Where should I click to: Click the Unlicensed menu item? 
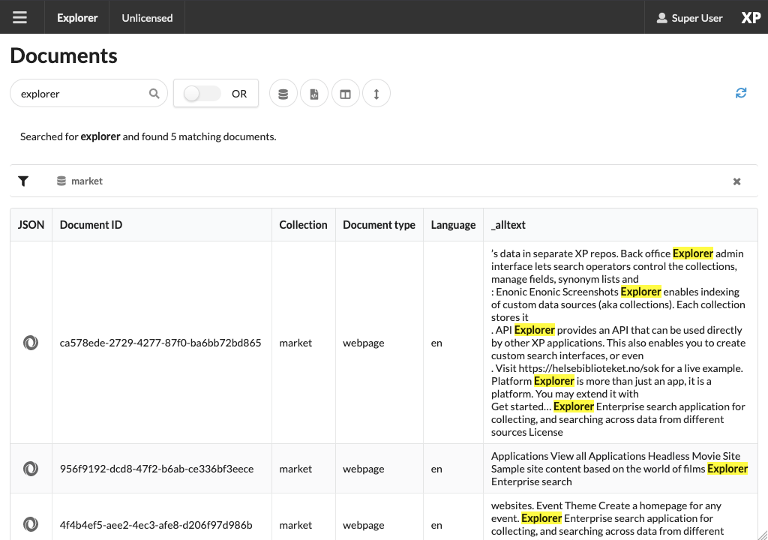tap(147, 18)
